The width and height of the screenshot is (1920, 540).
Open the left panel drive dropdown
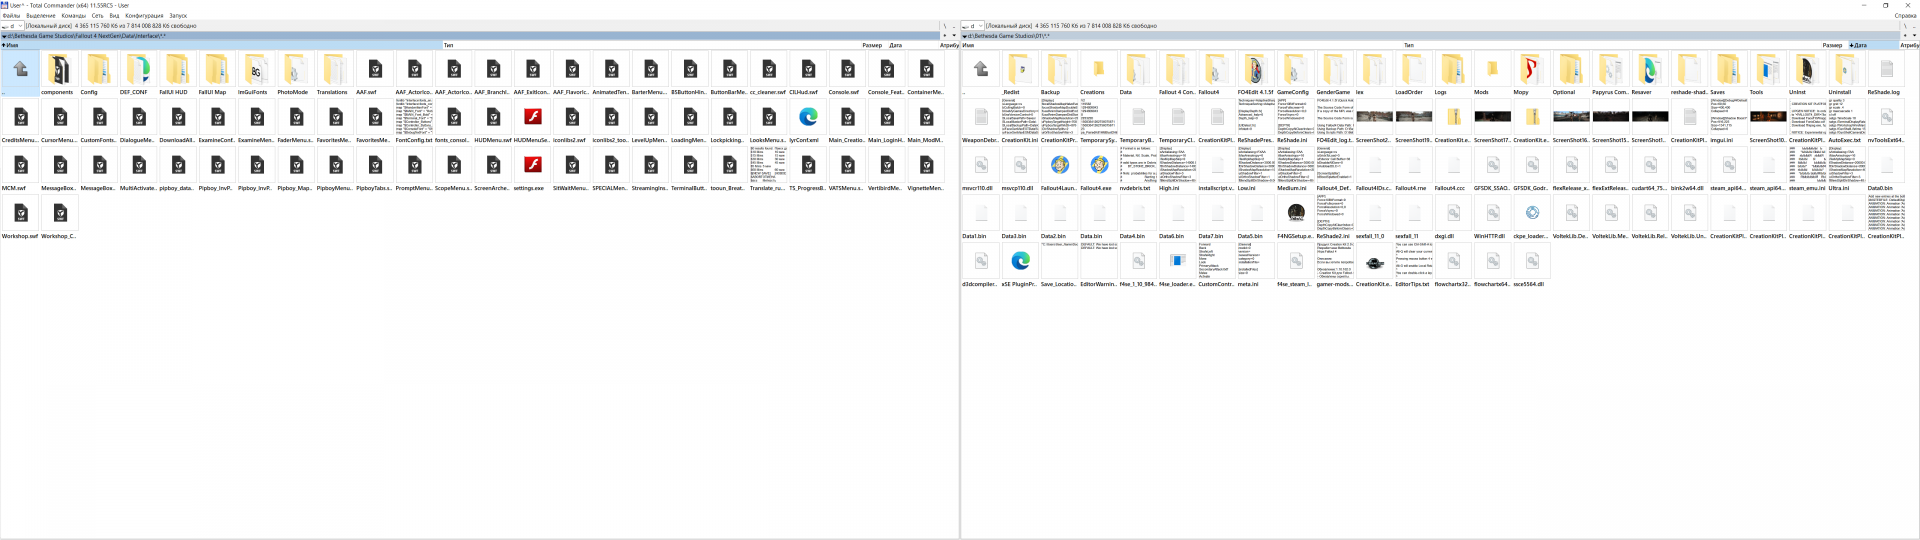pyautogui.click(x=12, y=26)
